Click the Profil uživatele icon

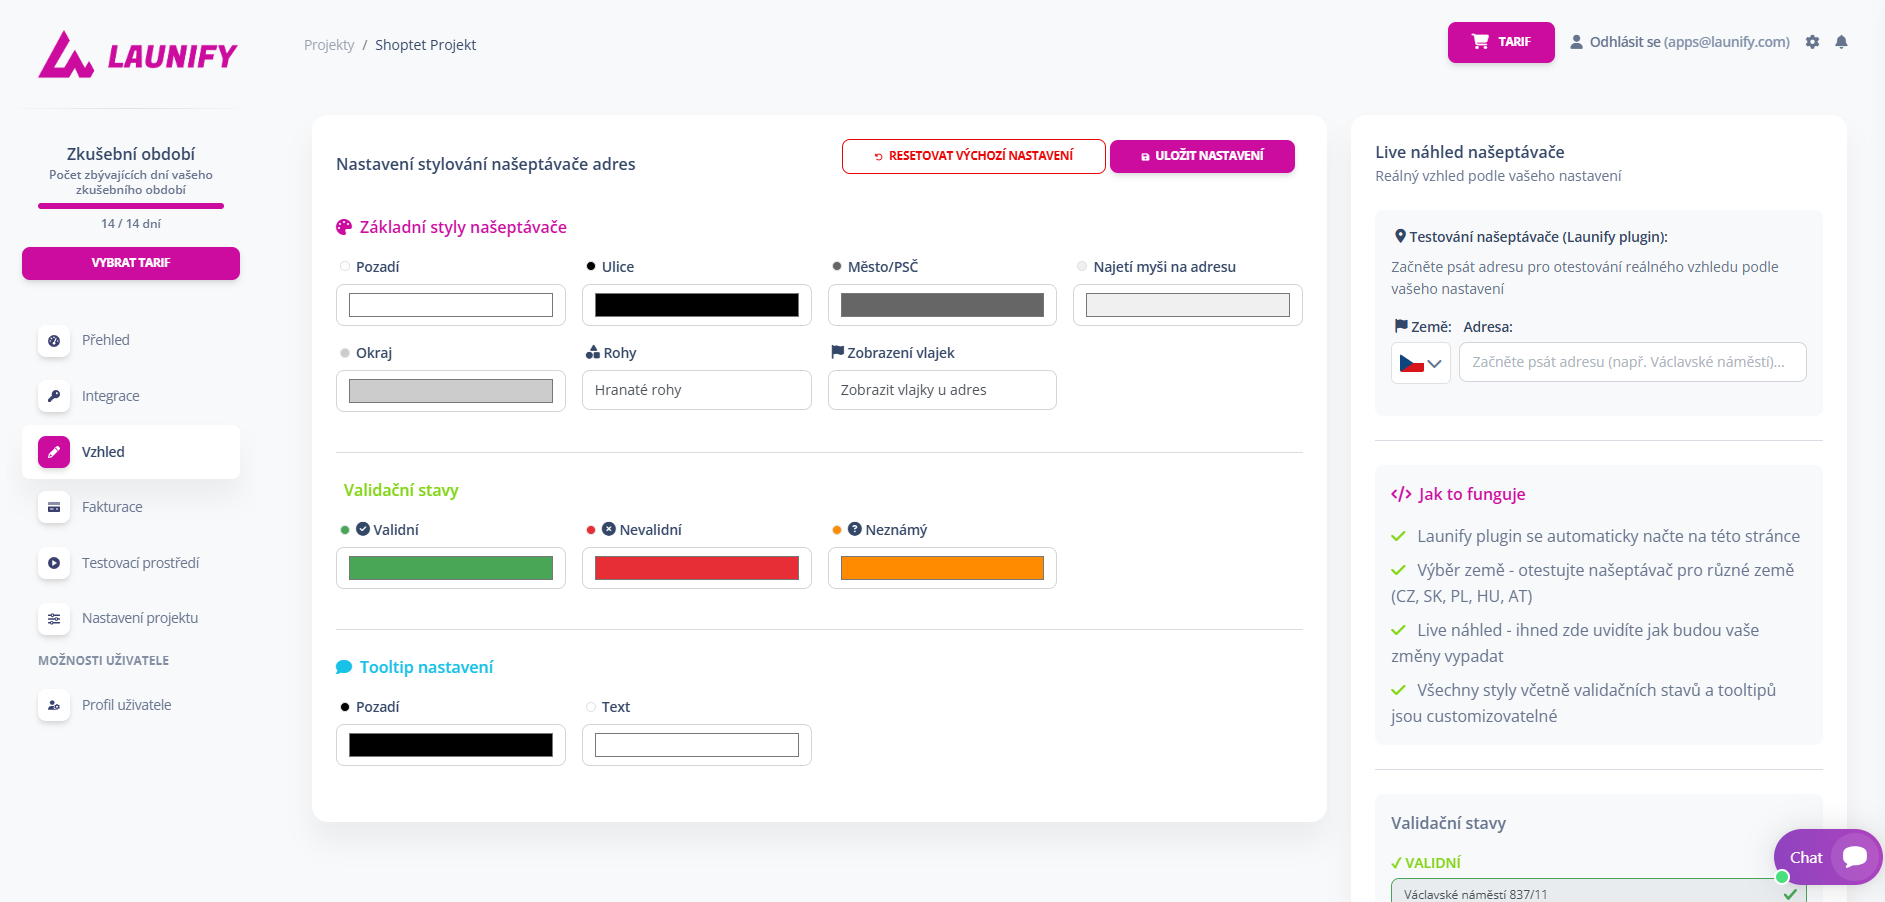54,705
